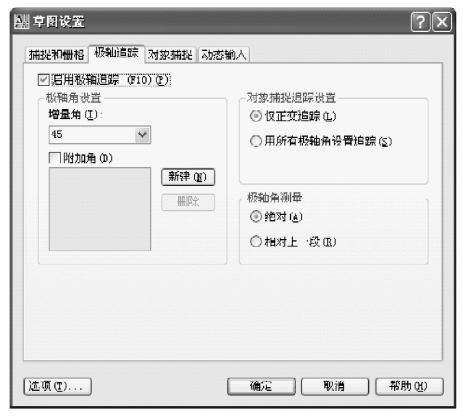Viewport: 463px width, 417px height.
Task: Click the question mark help icon
Action: tap(421, 22)
